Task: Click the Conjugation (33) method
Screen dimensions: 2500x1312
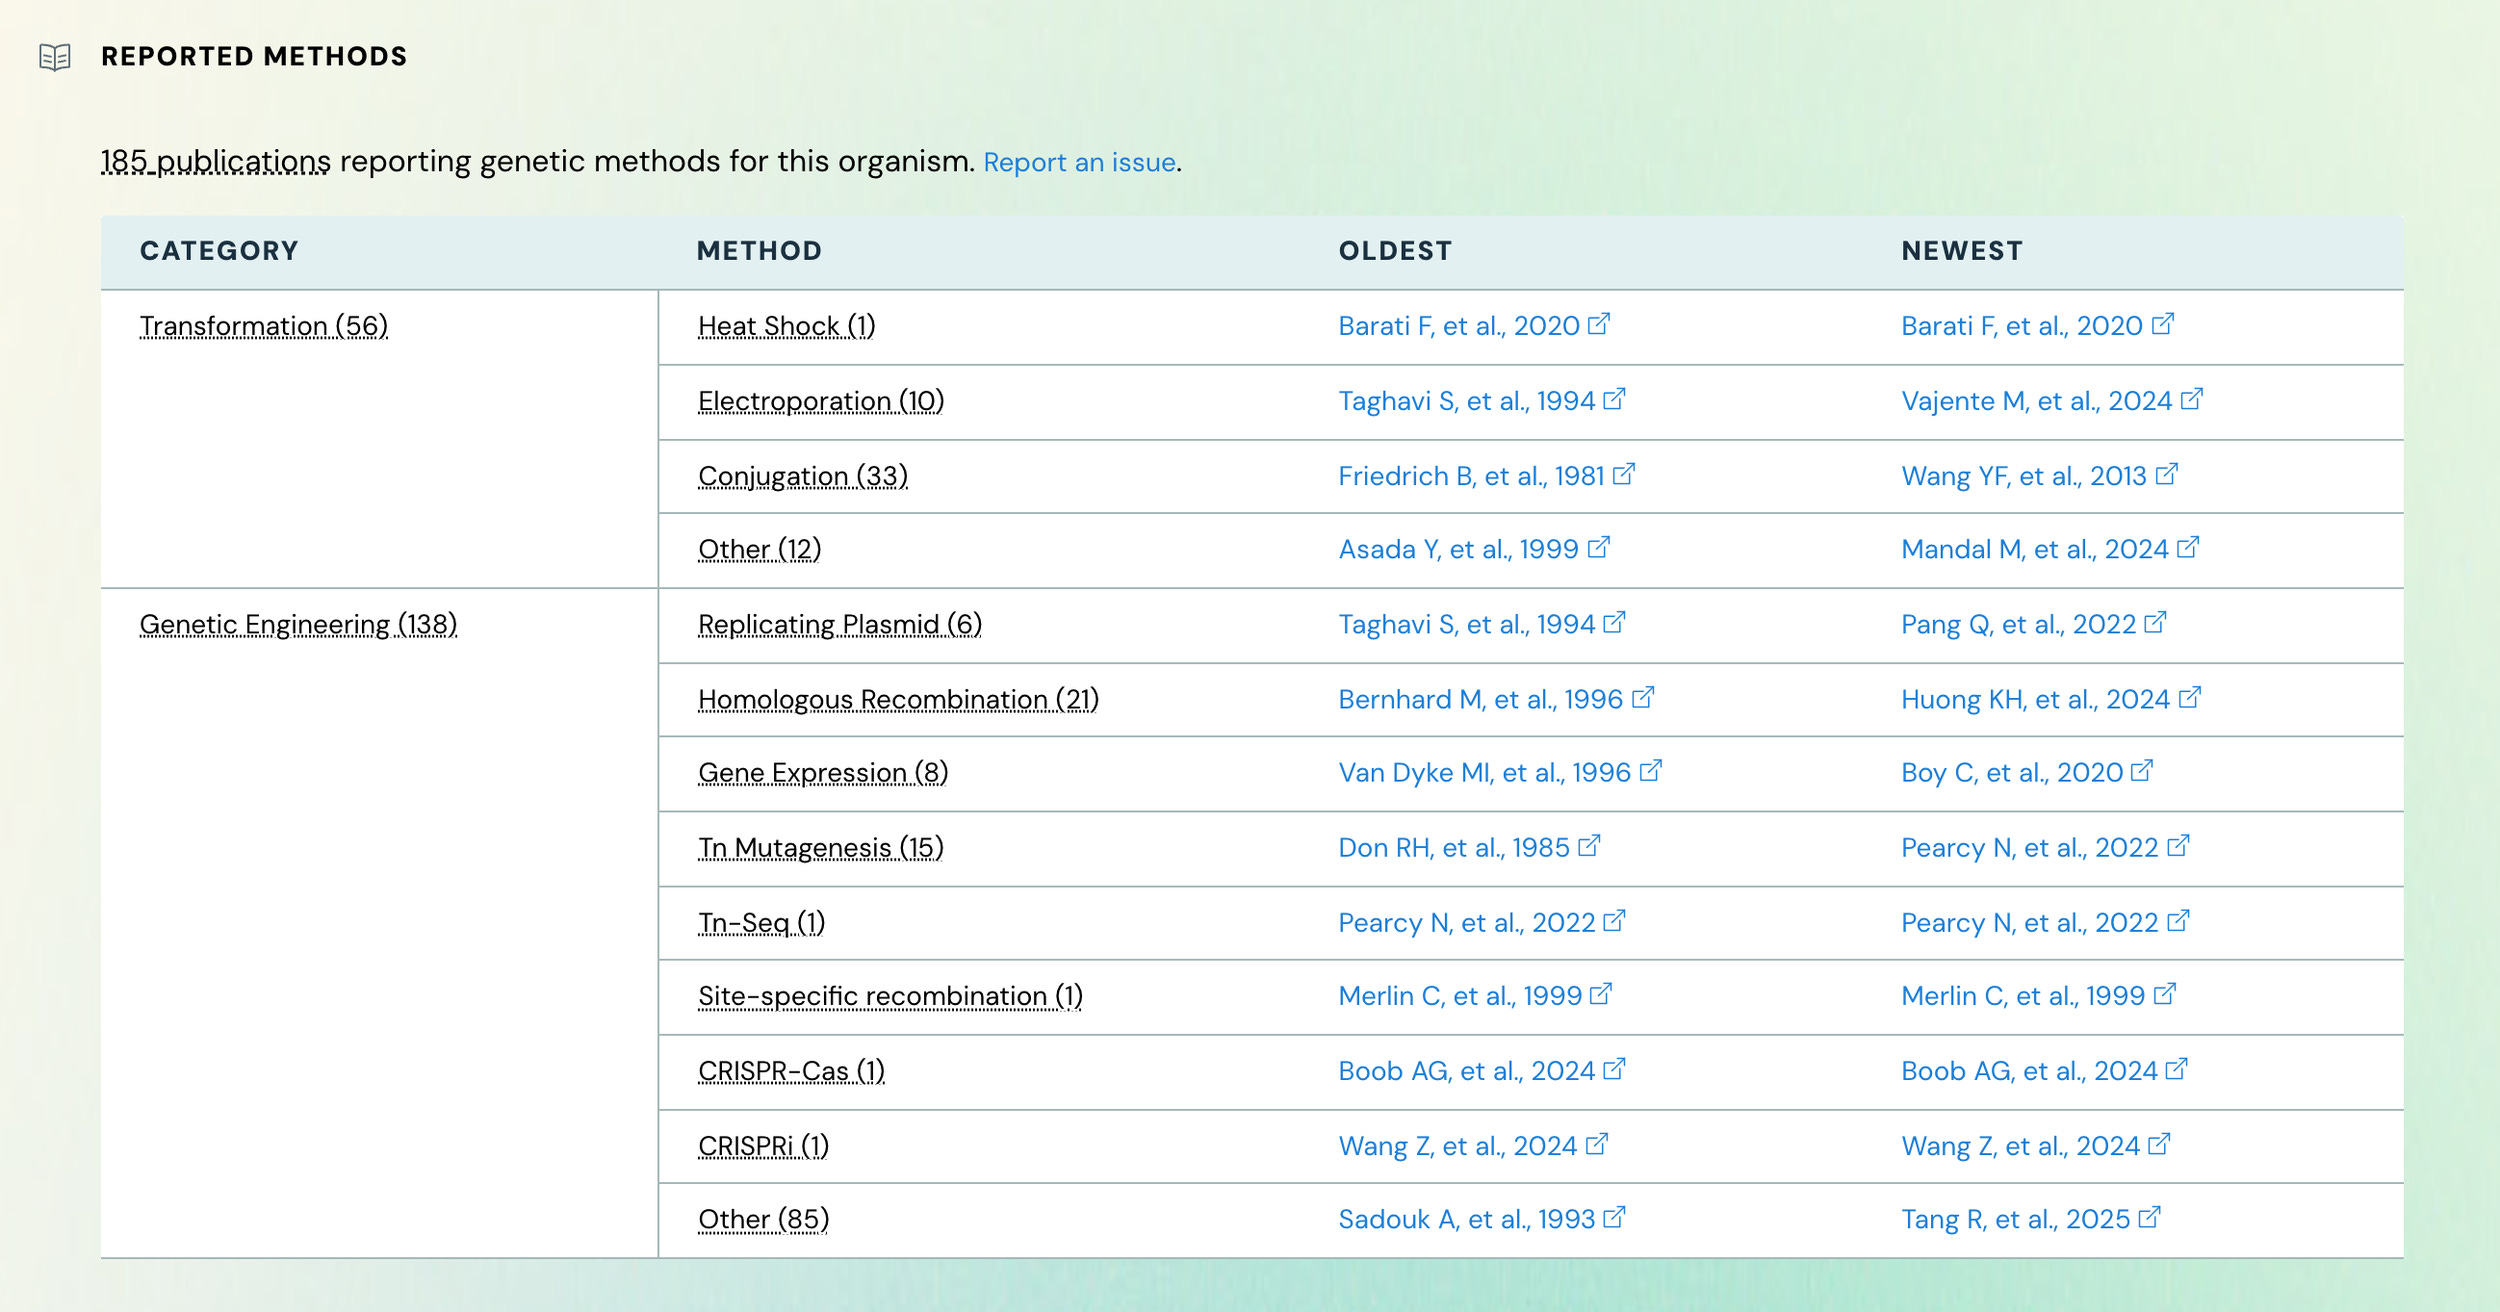Action: (802, 476)
